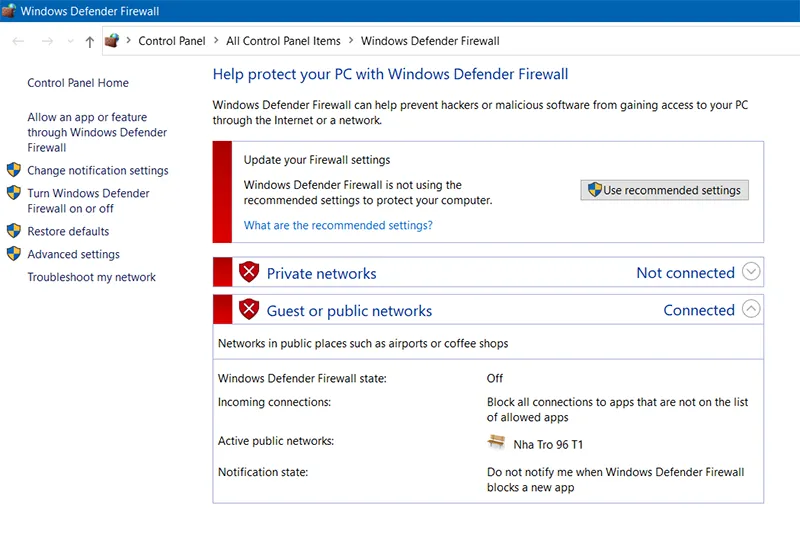Screen dimensions: 800x553
Task: Open the recent locations dropdown arrow
Action: click(70, 41)
